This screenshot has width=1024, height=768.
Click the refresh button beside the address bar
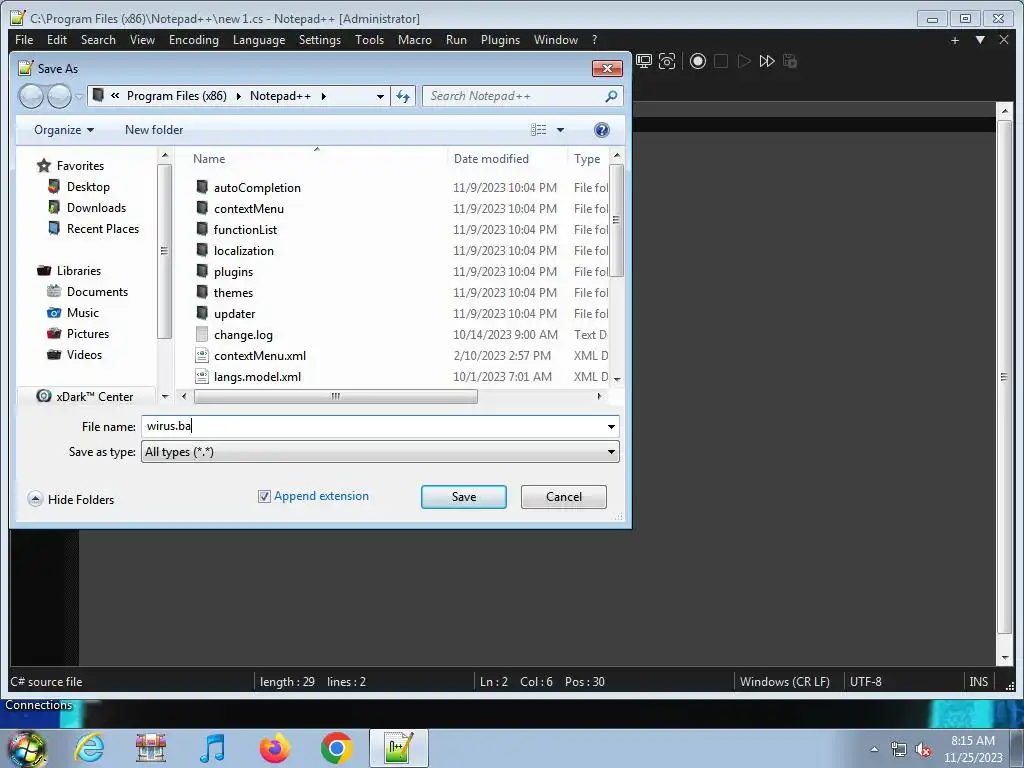403,96
